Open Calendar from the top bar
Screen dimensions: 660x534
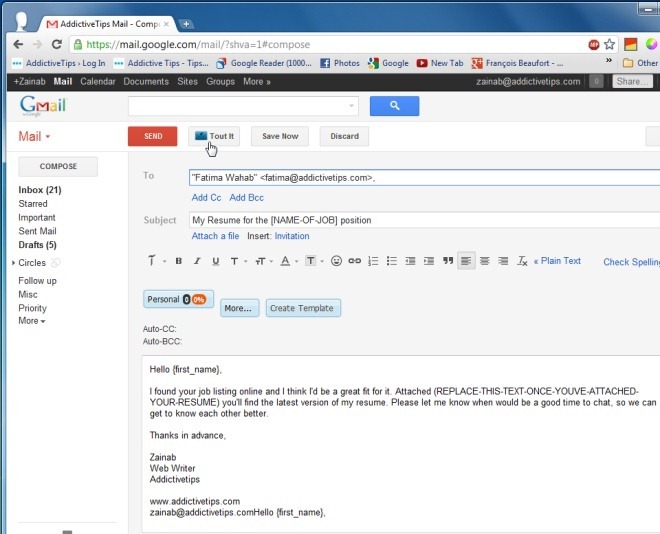98,81
